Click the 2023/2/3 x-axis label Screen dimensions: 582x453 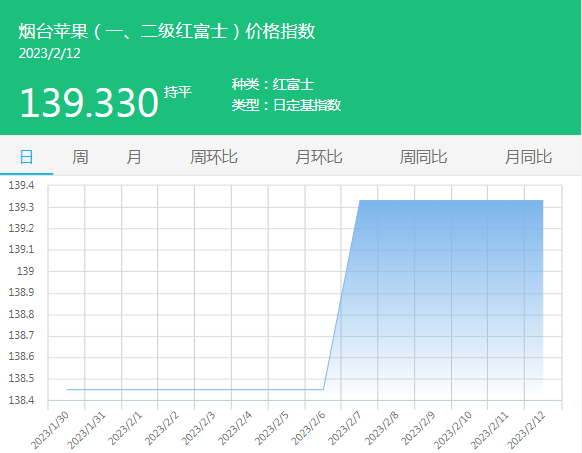[x=199, y=428]
